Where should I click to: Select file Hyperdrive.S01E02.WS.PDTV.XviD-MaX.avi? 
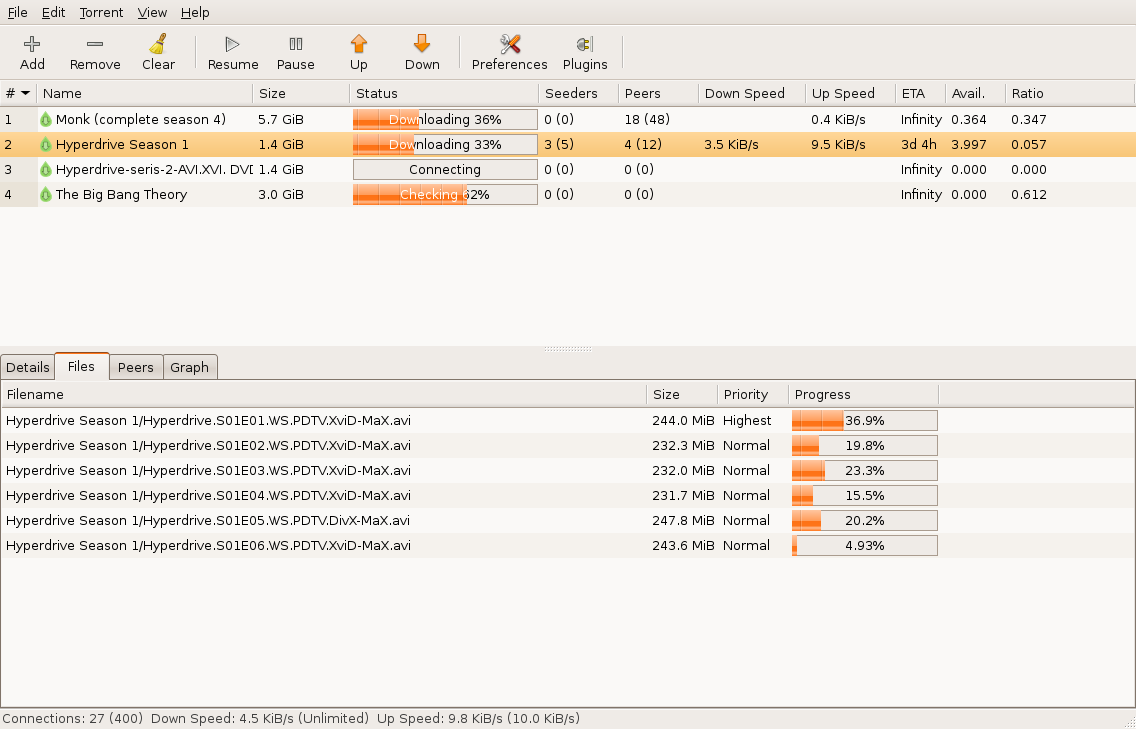pos(208,446)
